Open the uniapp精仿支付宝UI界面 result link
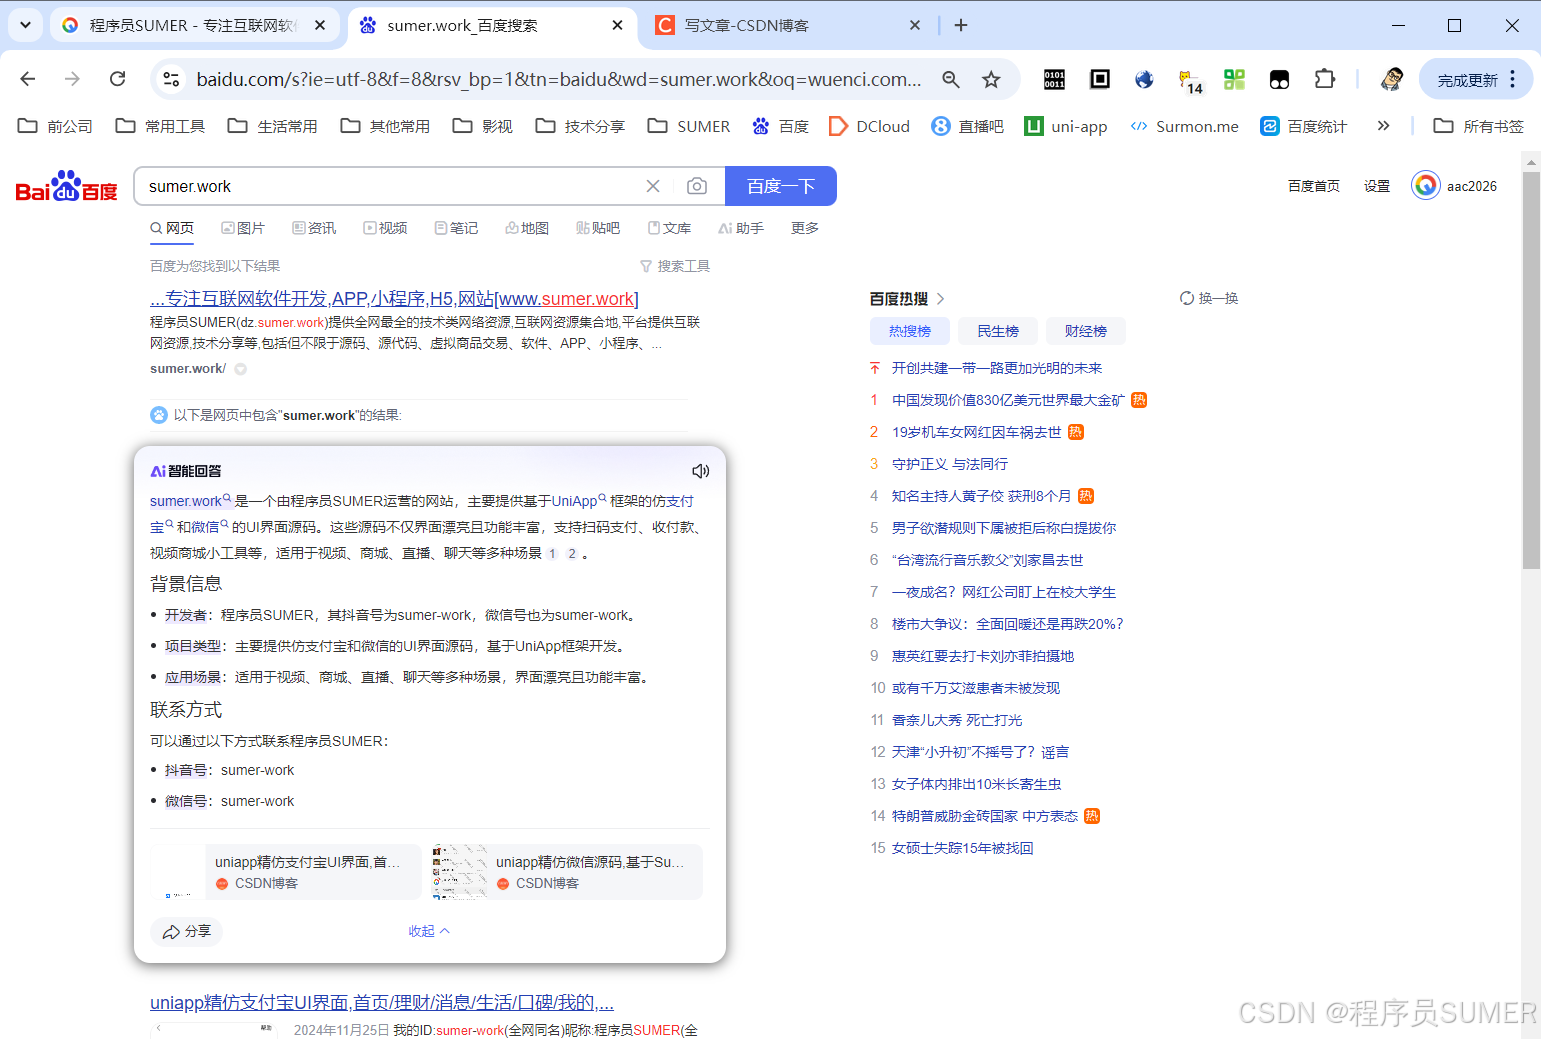 point(382,1002)
